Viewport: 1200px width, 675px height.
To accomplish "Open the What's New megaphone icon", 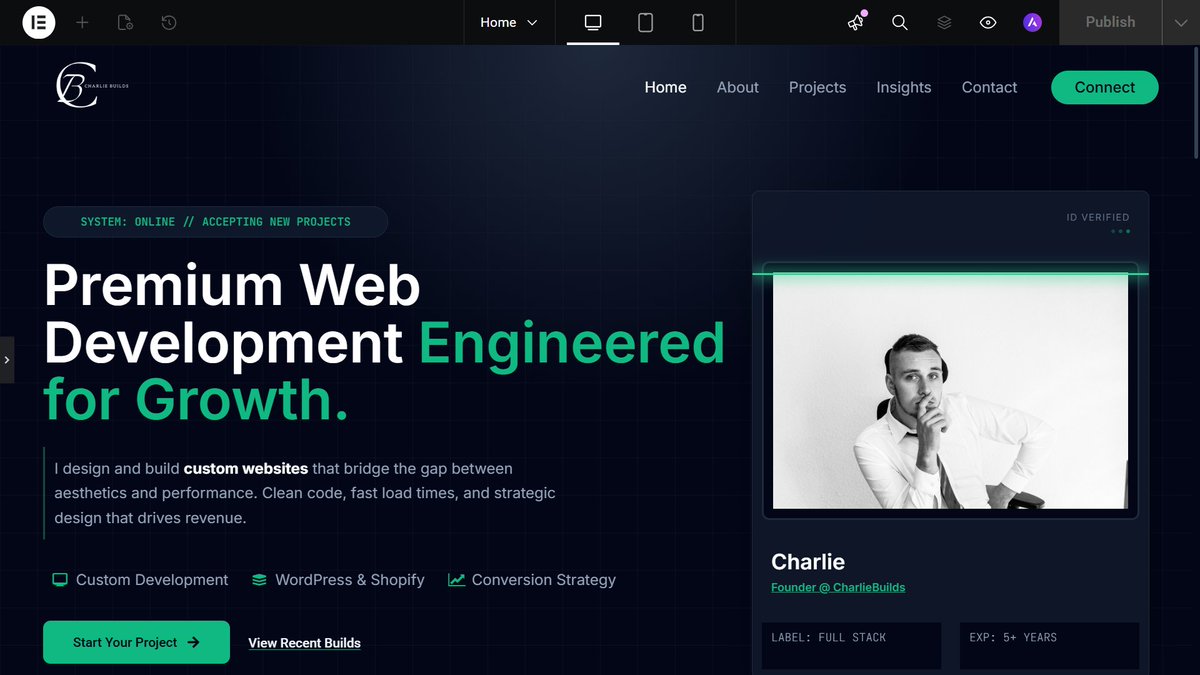I will (856, 22).
